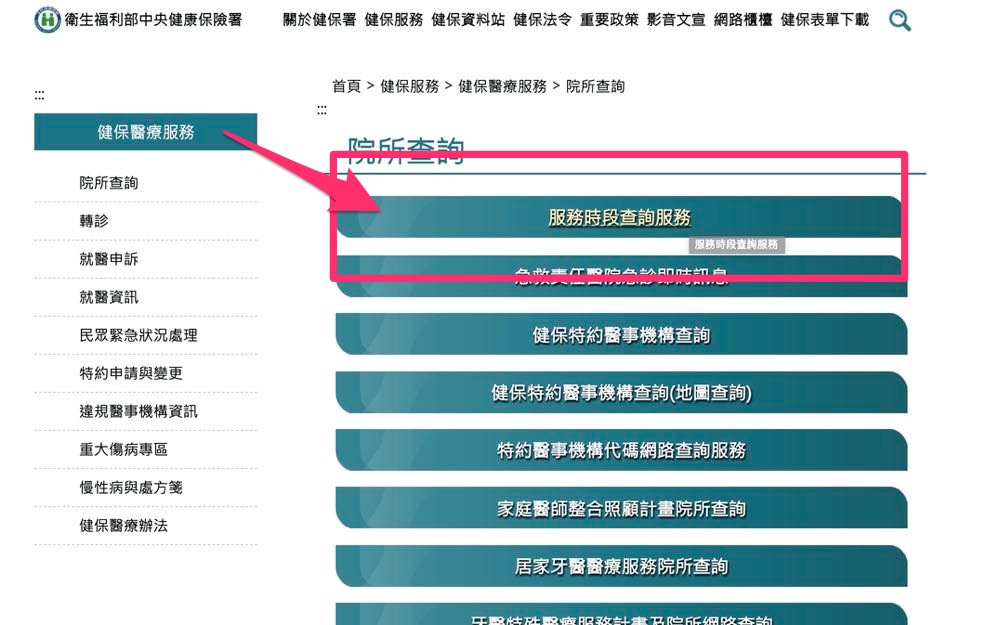Open 影音文宣 menu
1000x625 pixels.
pyautogui.click(x=676, y=20)
